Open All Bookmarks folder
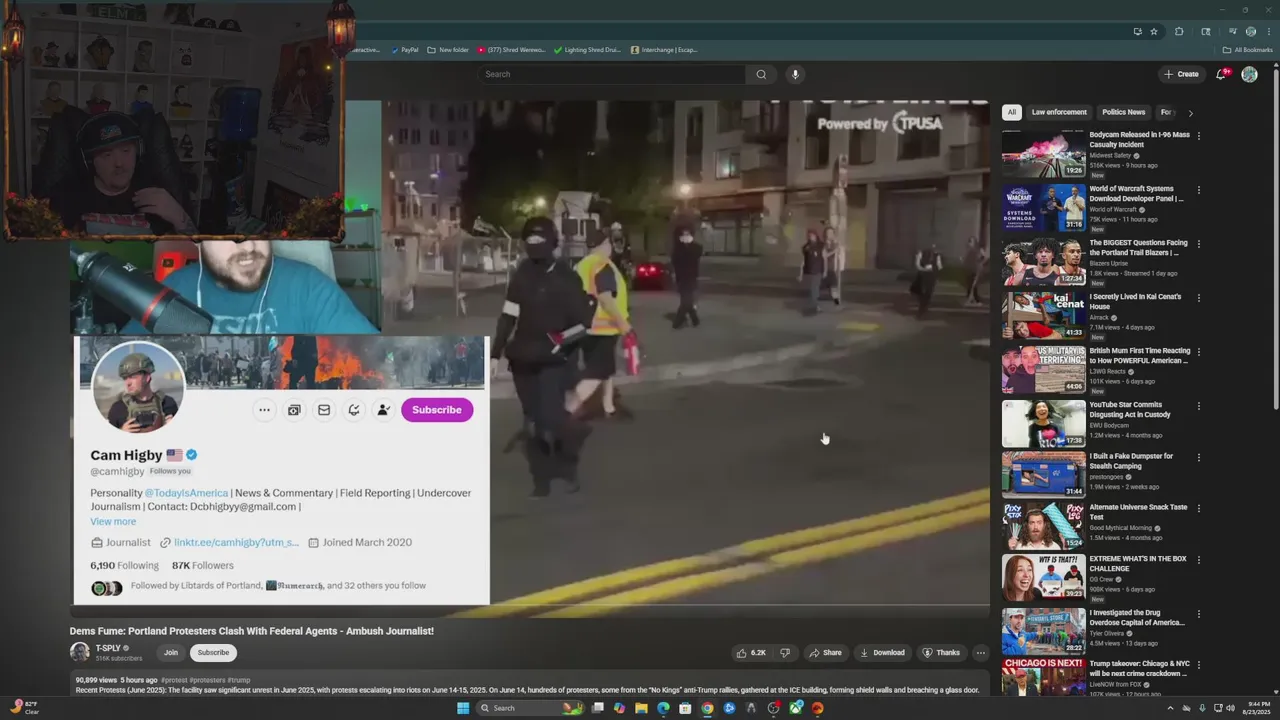Viewport: 1280px width, 720px height. click(x=1247, y=50)
